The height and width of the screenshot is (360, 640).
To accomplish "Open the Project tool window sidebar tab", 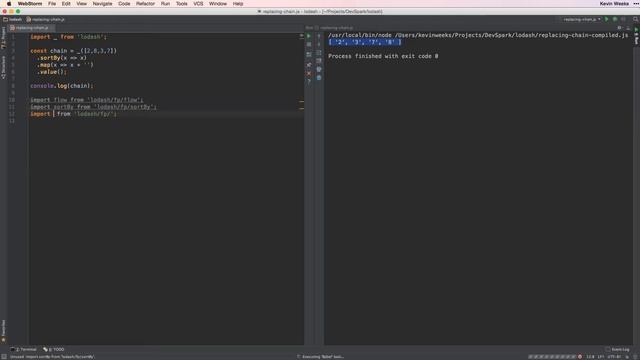I will (x=3, y=38).
